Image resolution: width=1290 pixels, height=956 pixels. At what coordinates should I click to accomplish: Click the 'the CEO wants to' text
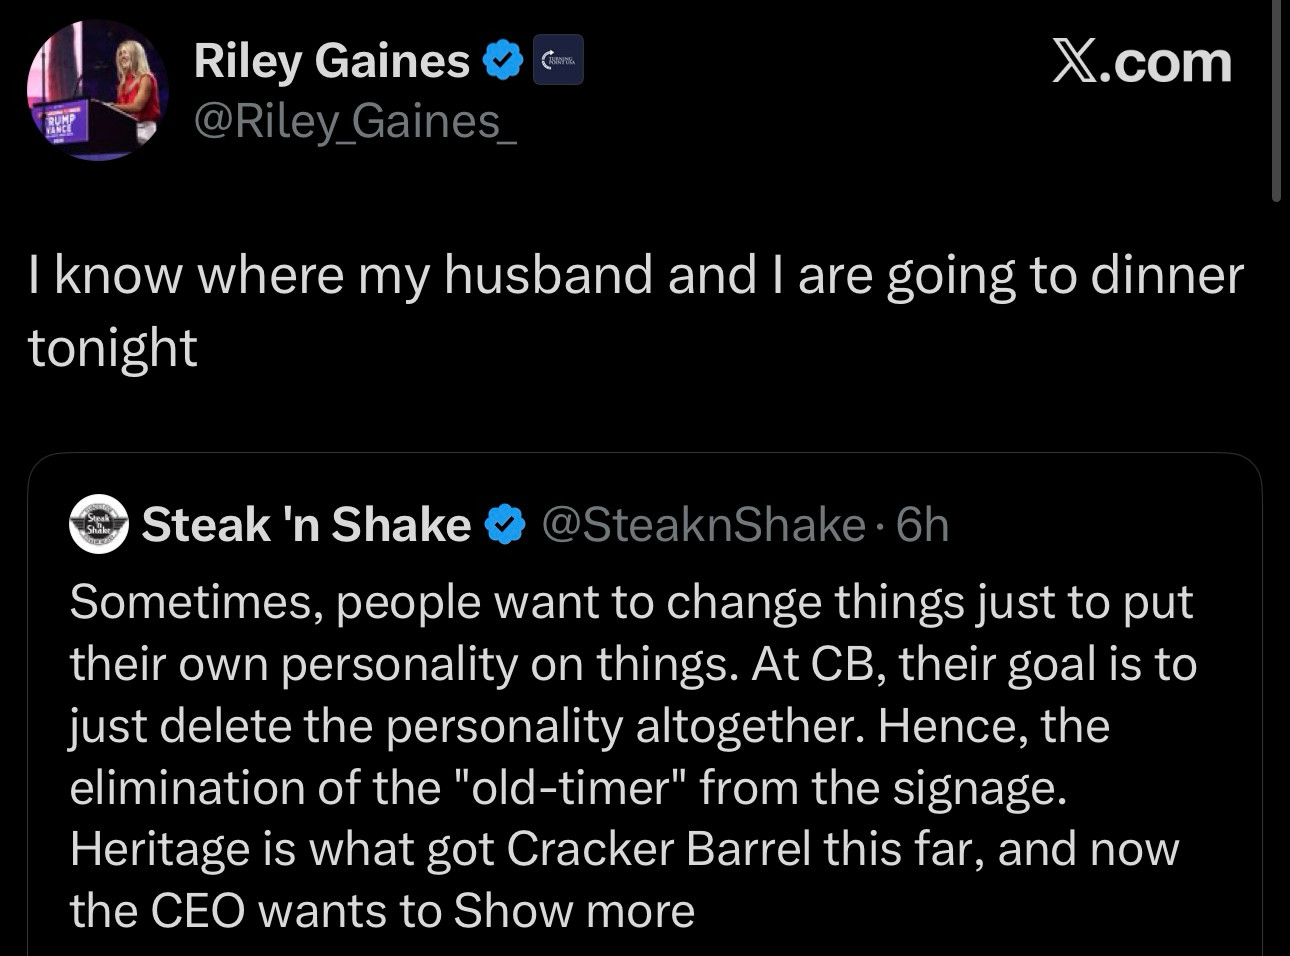[x=257, y=911]
